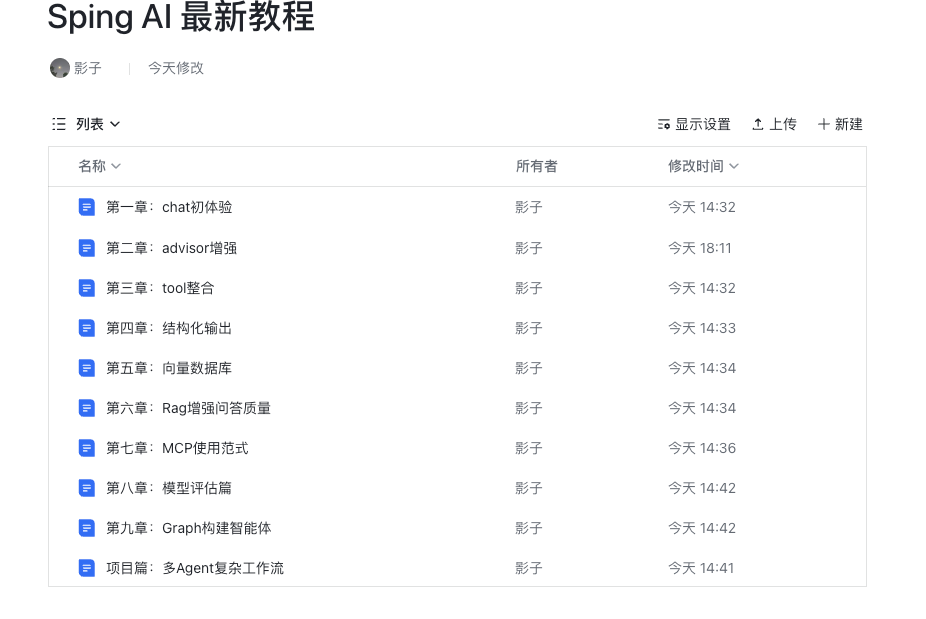Image resolution: width=926 pixels, height=619 pixels.
Task: Click owner 影子 in 第五章 row
Action: 529,368
